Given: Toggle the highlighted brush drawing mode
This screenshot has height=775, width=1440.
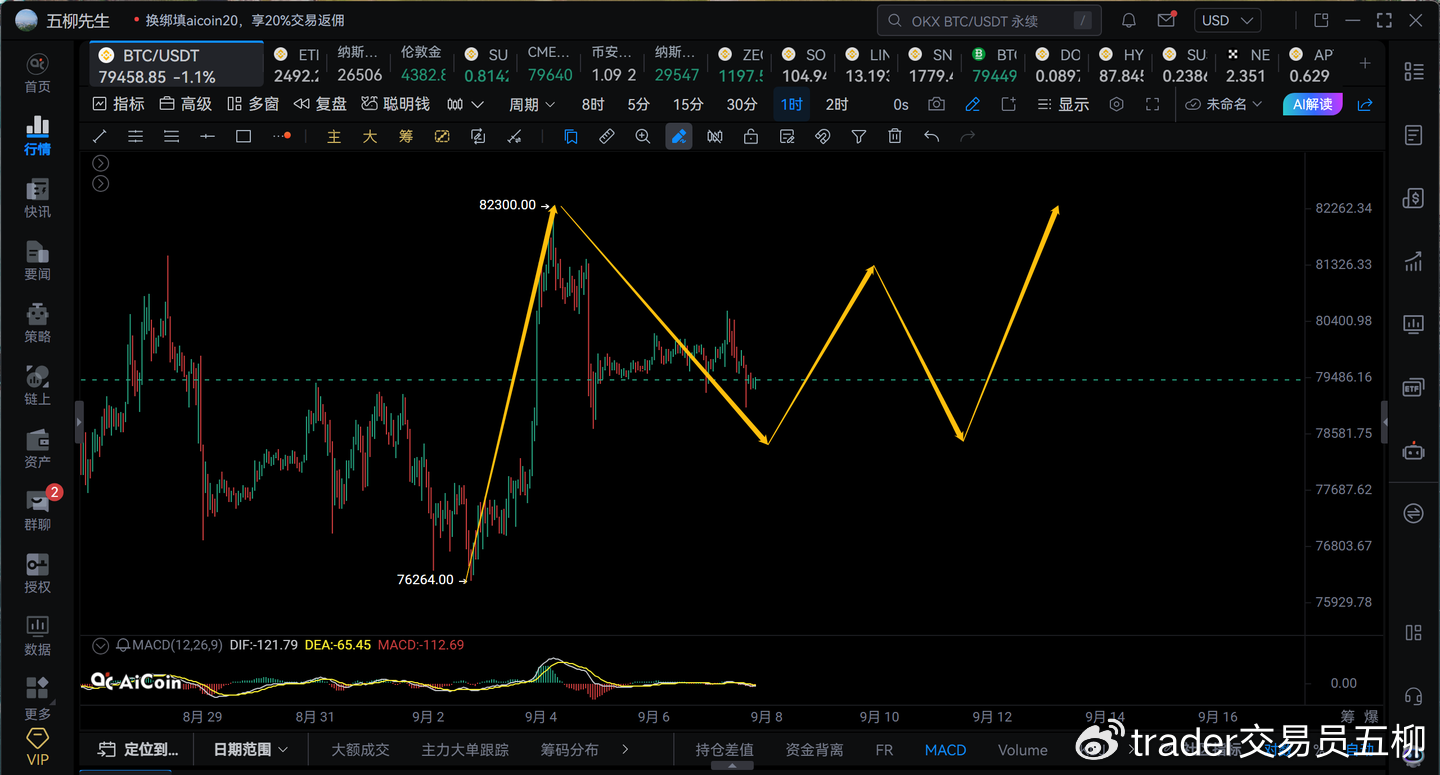Looking at the screenshot, I should coord(679,137).
